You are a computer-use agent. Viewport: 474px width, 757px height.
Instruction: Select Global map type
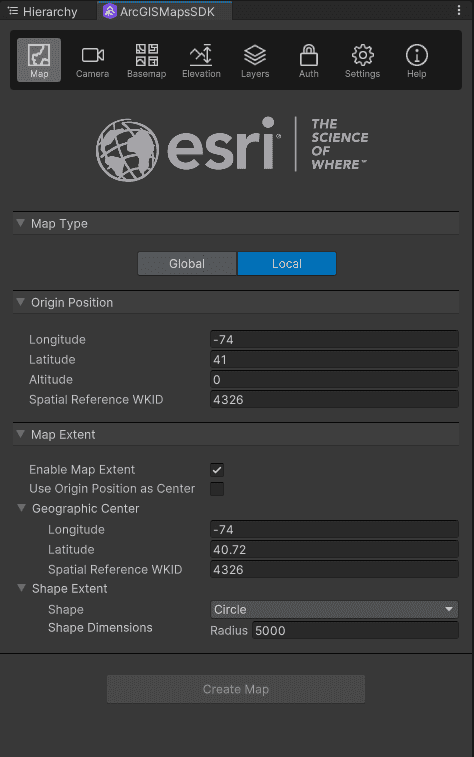[x=187, y=264]
